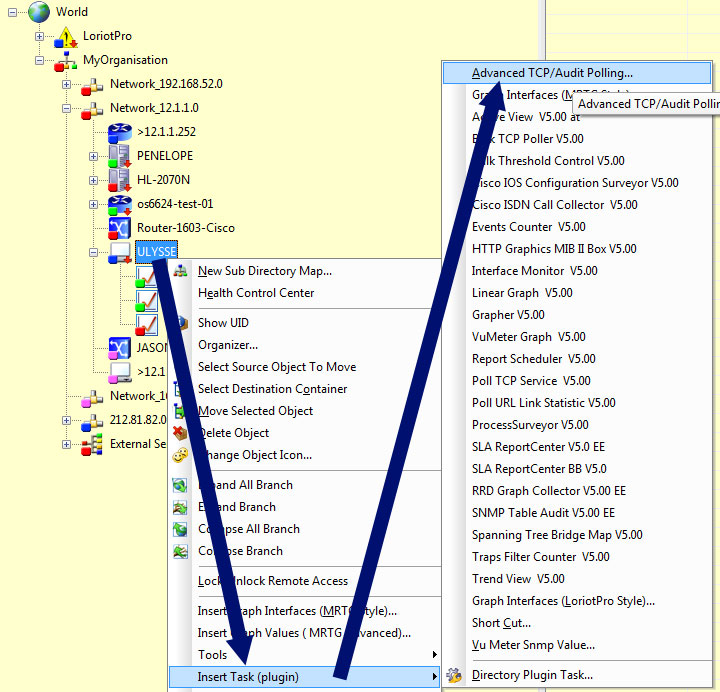
Task: Click the PENELOPE server icon
Action: point(120,157)
